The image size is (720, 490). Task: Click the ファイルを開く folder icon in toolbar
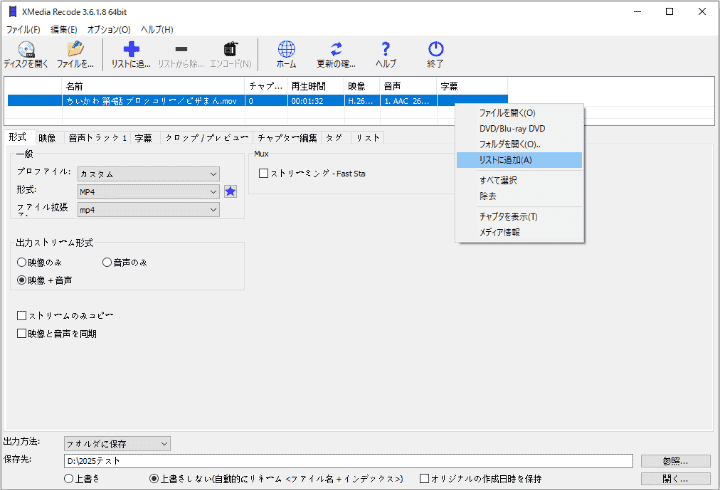pos(75,49)
